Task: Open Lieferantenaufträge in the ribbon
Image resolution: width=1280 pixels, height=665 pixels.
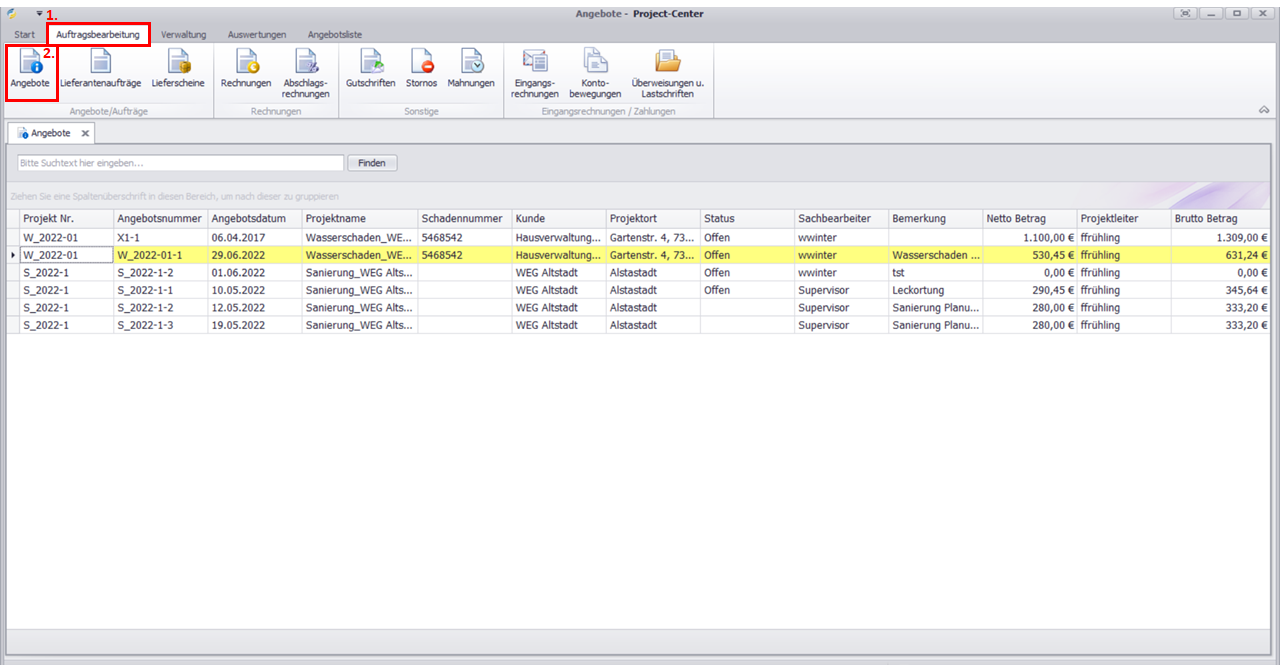Action: (x=100, y=70)
